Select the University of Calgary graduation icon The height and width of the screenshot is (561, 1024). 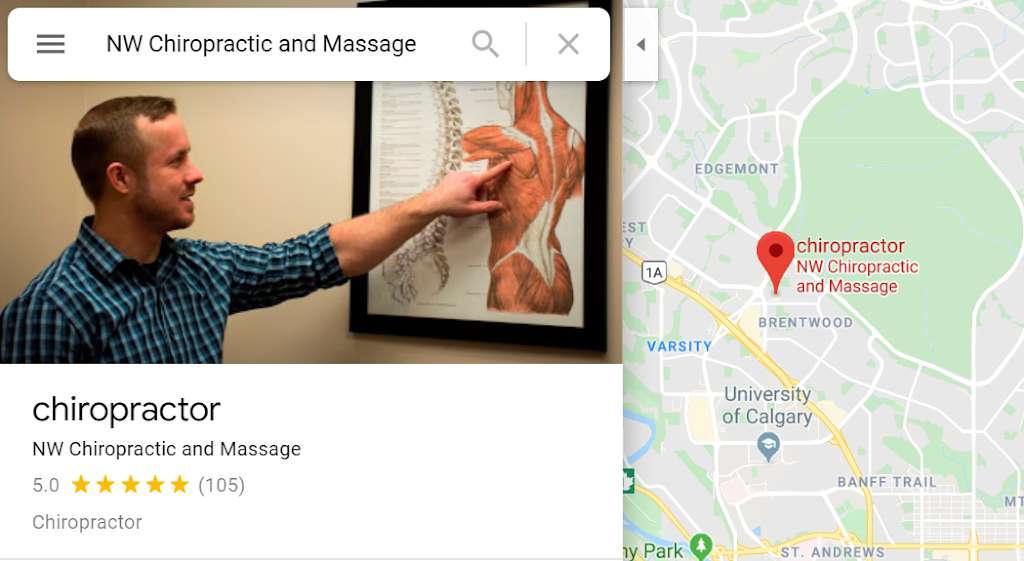[x=769, y=449]
